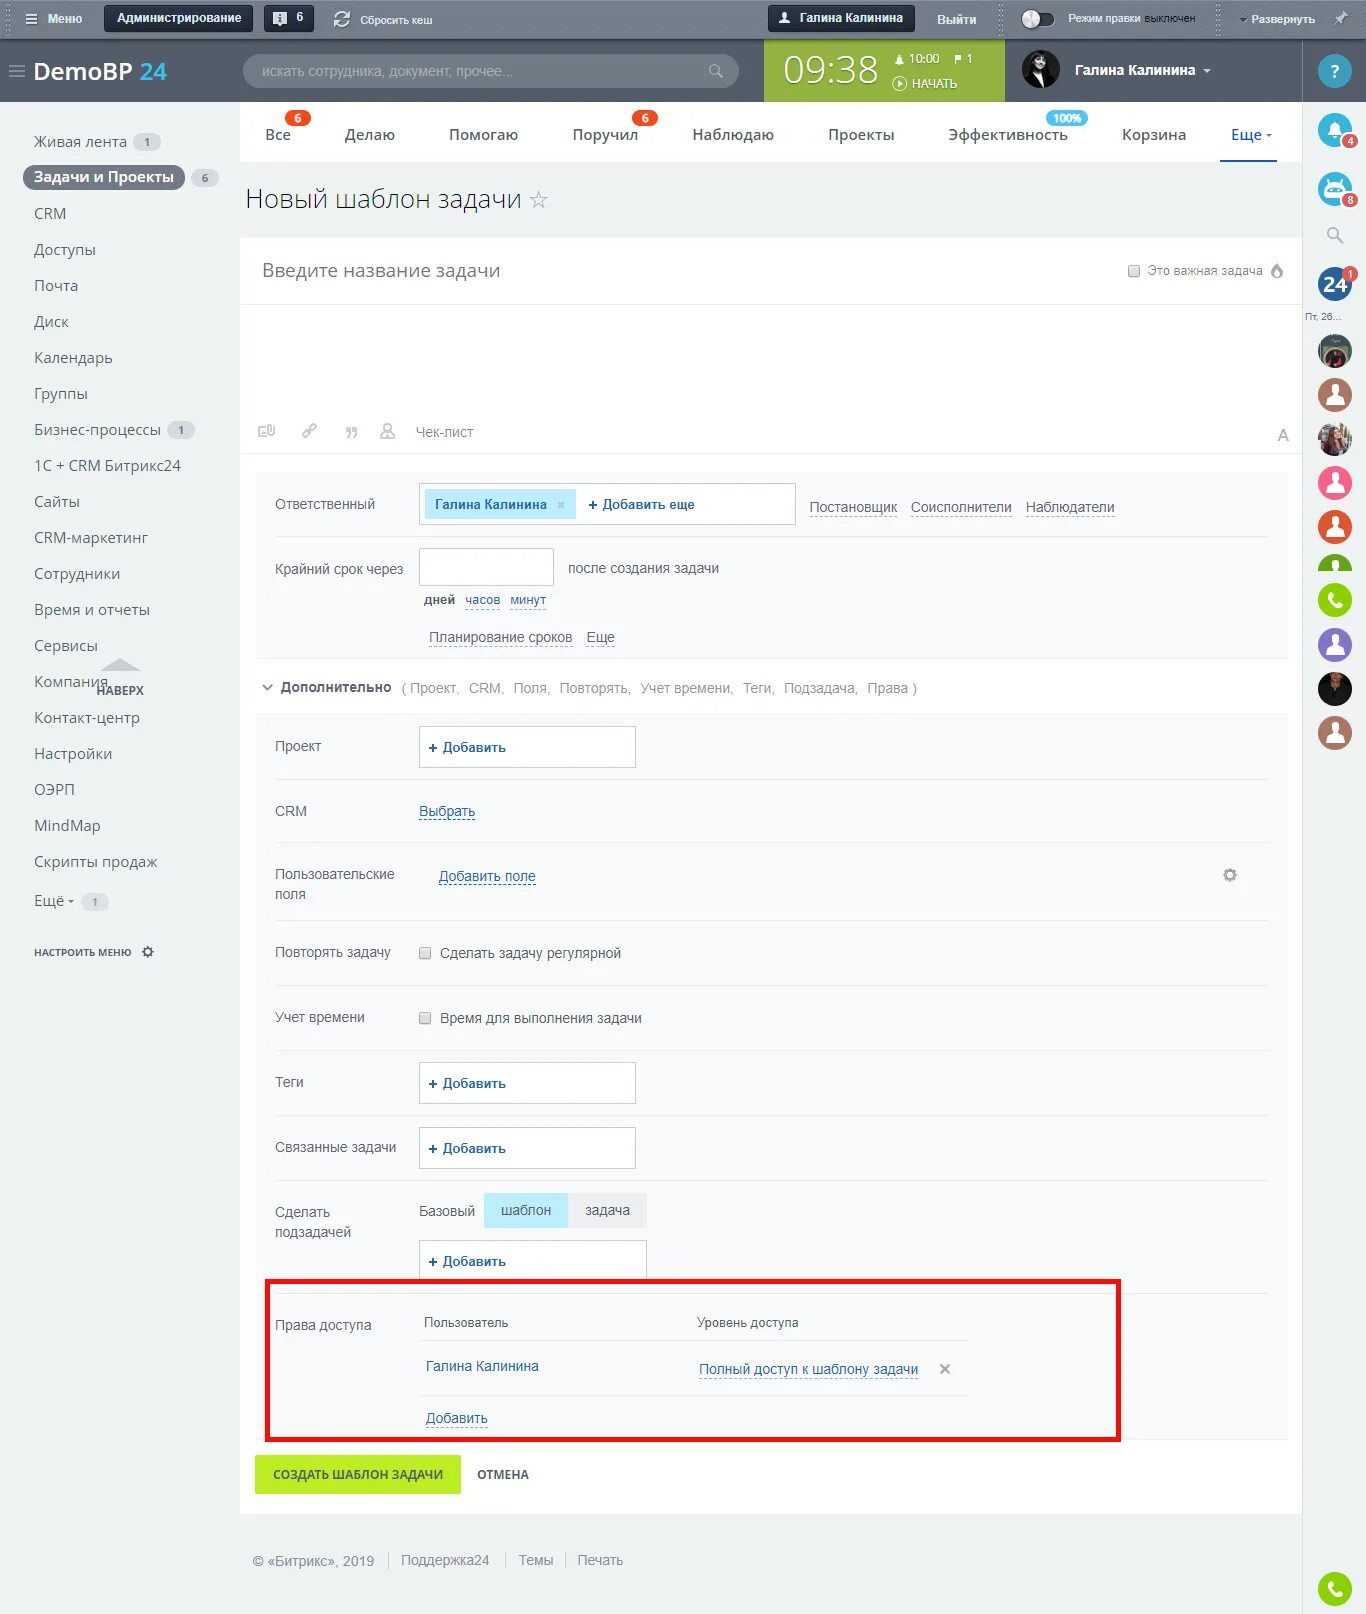Switch to the Поручил tab

click(605, 135)
